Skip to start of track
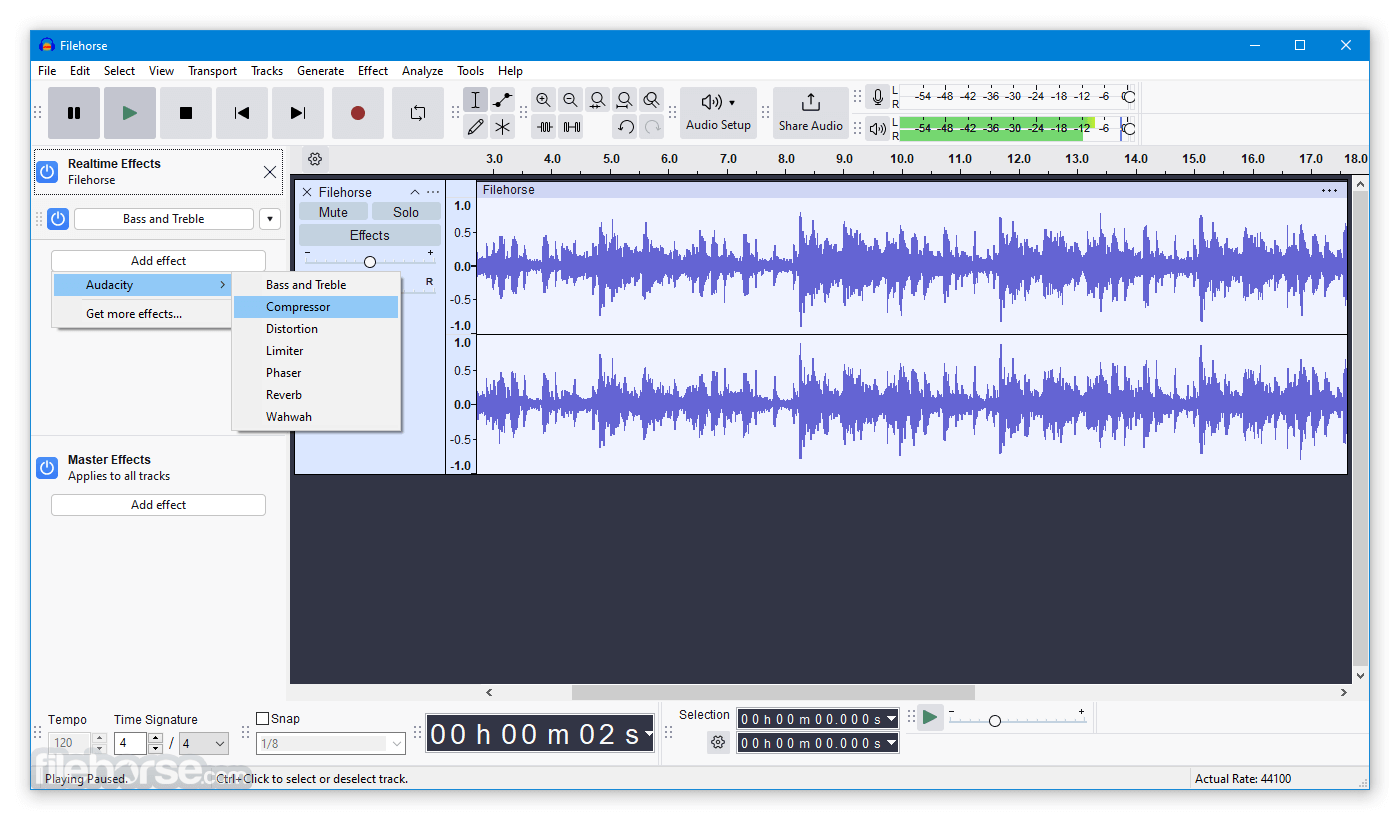This screenshot has height=820, width=1400. click(242, 113)
